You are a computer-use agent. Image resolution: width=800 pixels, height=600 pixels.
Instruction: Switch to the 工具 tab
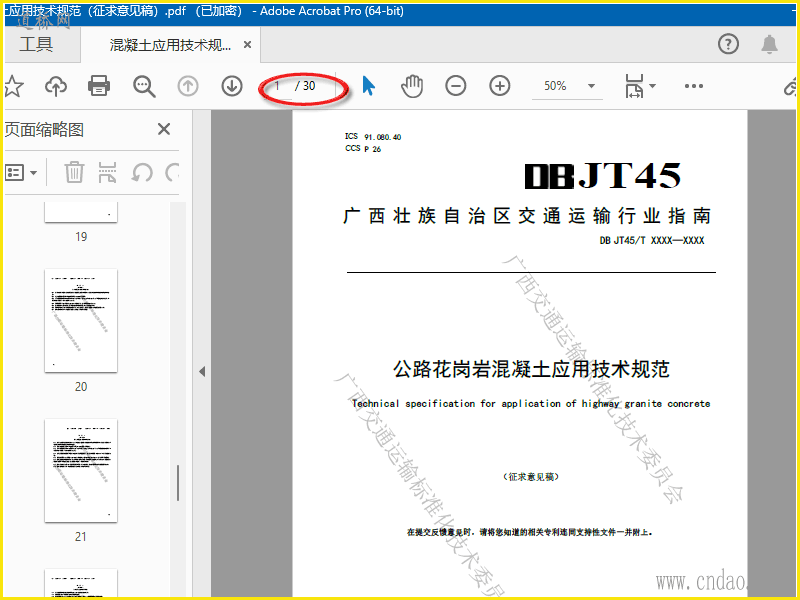36,44
